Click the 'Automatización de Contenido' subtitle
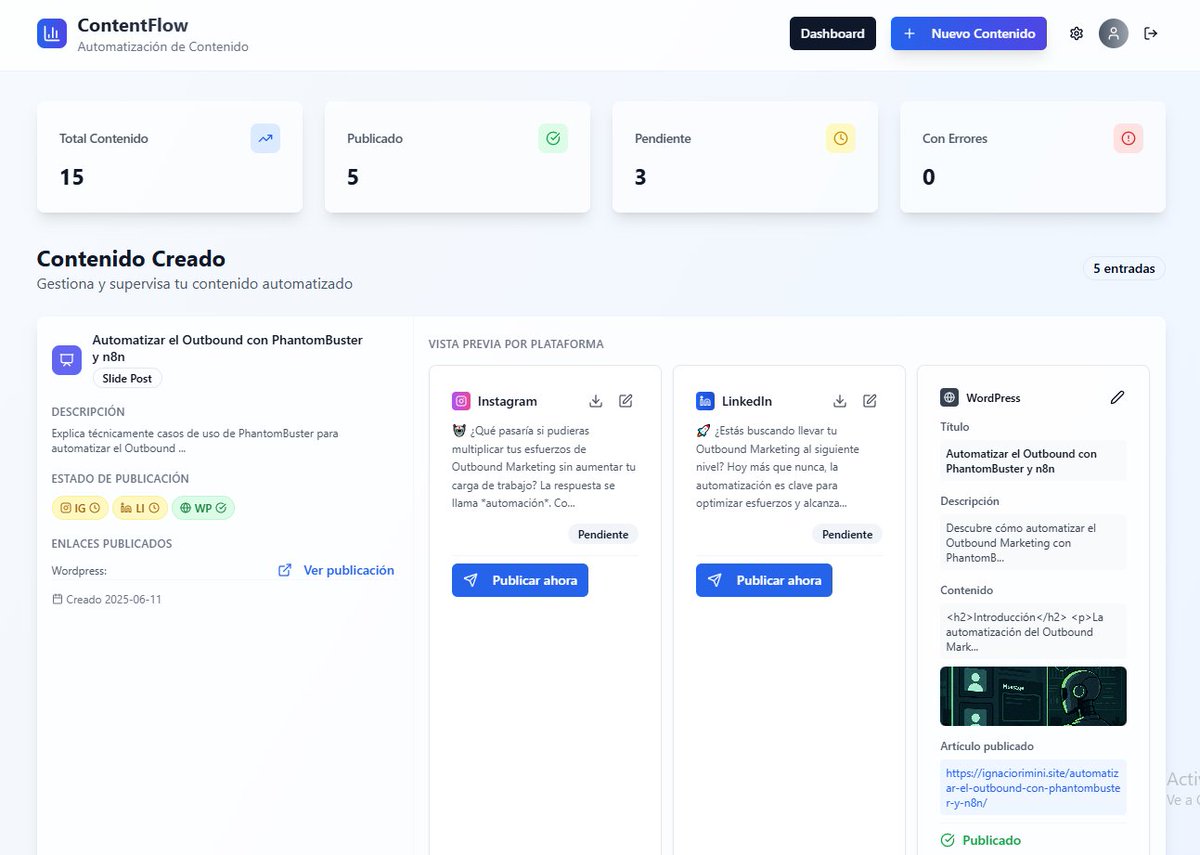This screenshot has width=1200, height=855. coord(163,47)
